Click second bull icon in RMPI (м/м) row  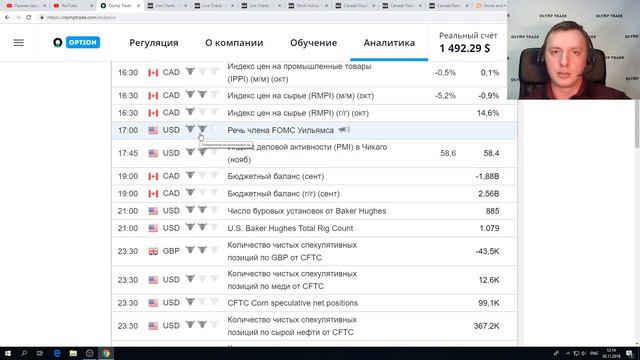202,94
